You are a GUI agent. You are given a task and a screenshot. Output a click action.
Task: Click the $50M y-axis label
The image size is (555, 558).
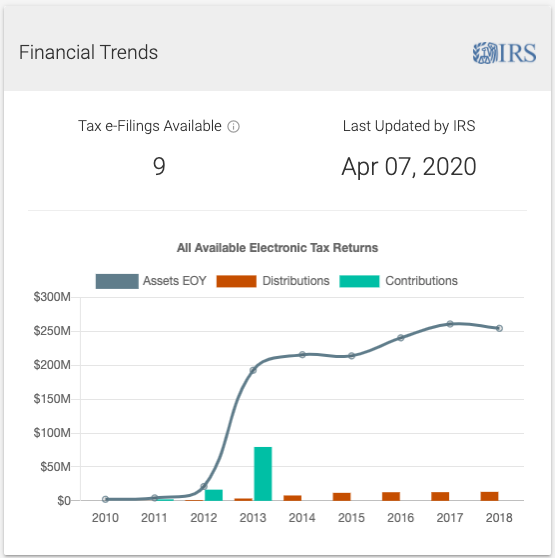(56, 467)
